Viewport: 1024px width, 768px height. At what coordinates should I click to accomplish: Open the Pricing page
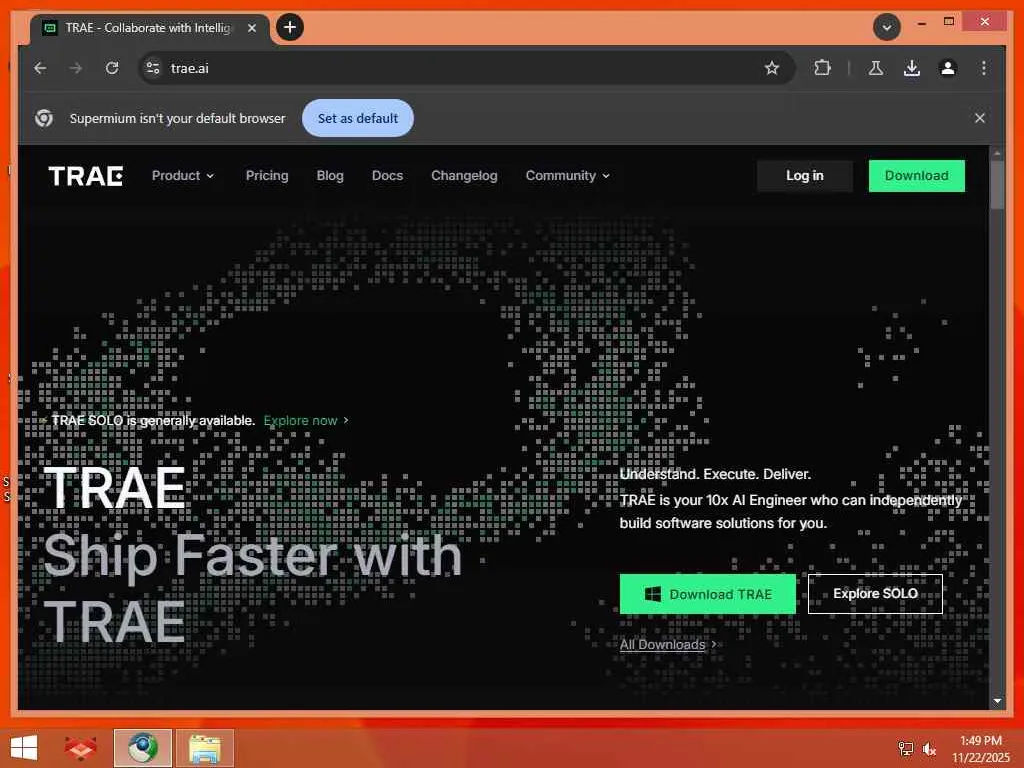[267, 176]
